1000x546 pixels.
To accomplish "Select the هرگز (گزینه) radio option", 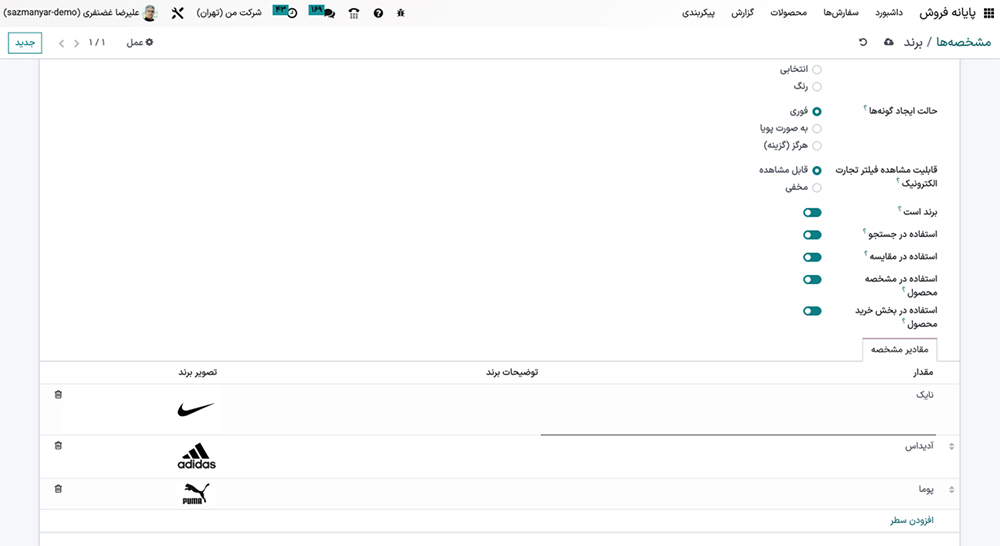I will tap(817, 146).
